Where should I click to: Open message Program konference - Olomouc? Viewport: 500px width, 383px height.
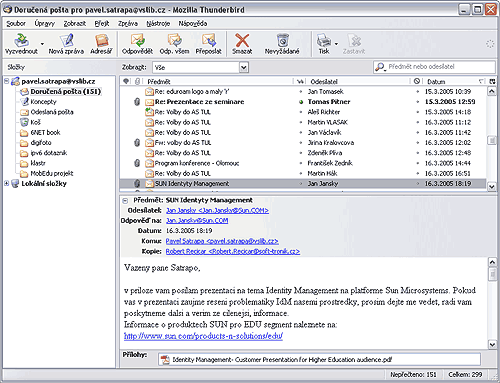tap(197, 163)
